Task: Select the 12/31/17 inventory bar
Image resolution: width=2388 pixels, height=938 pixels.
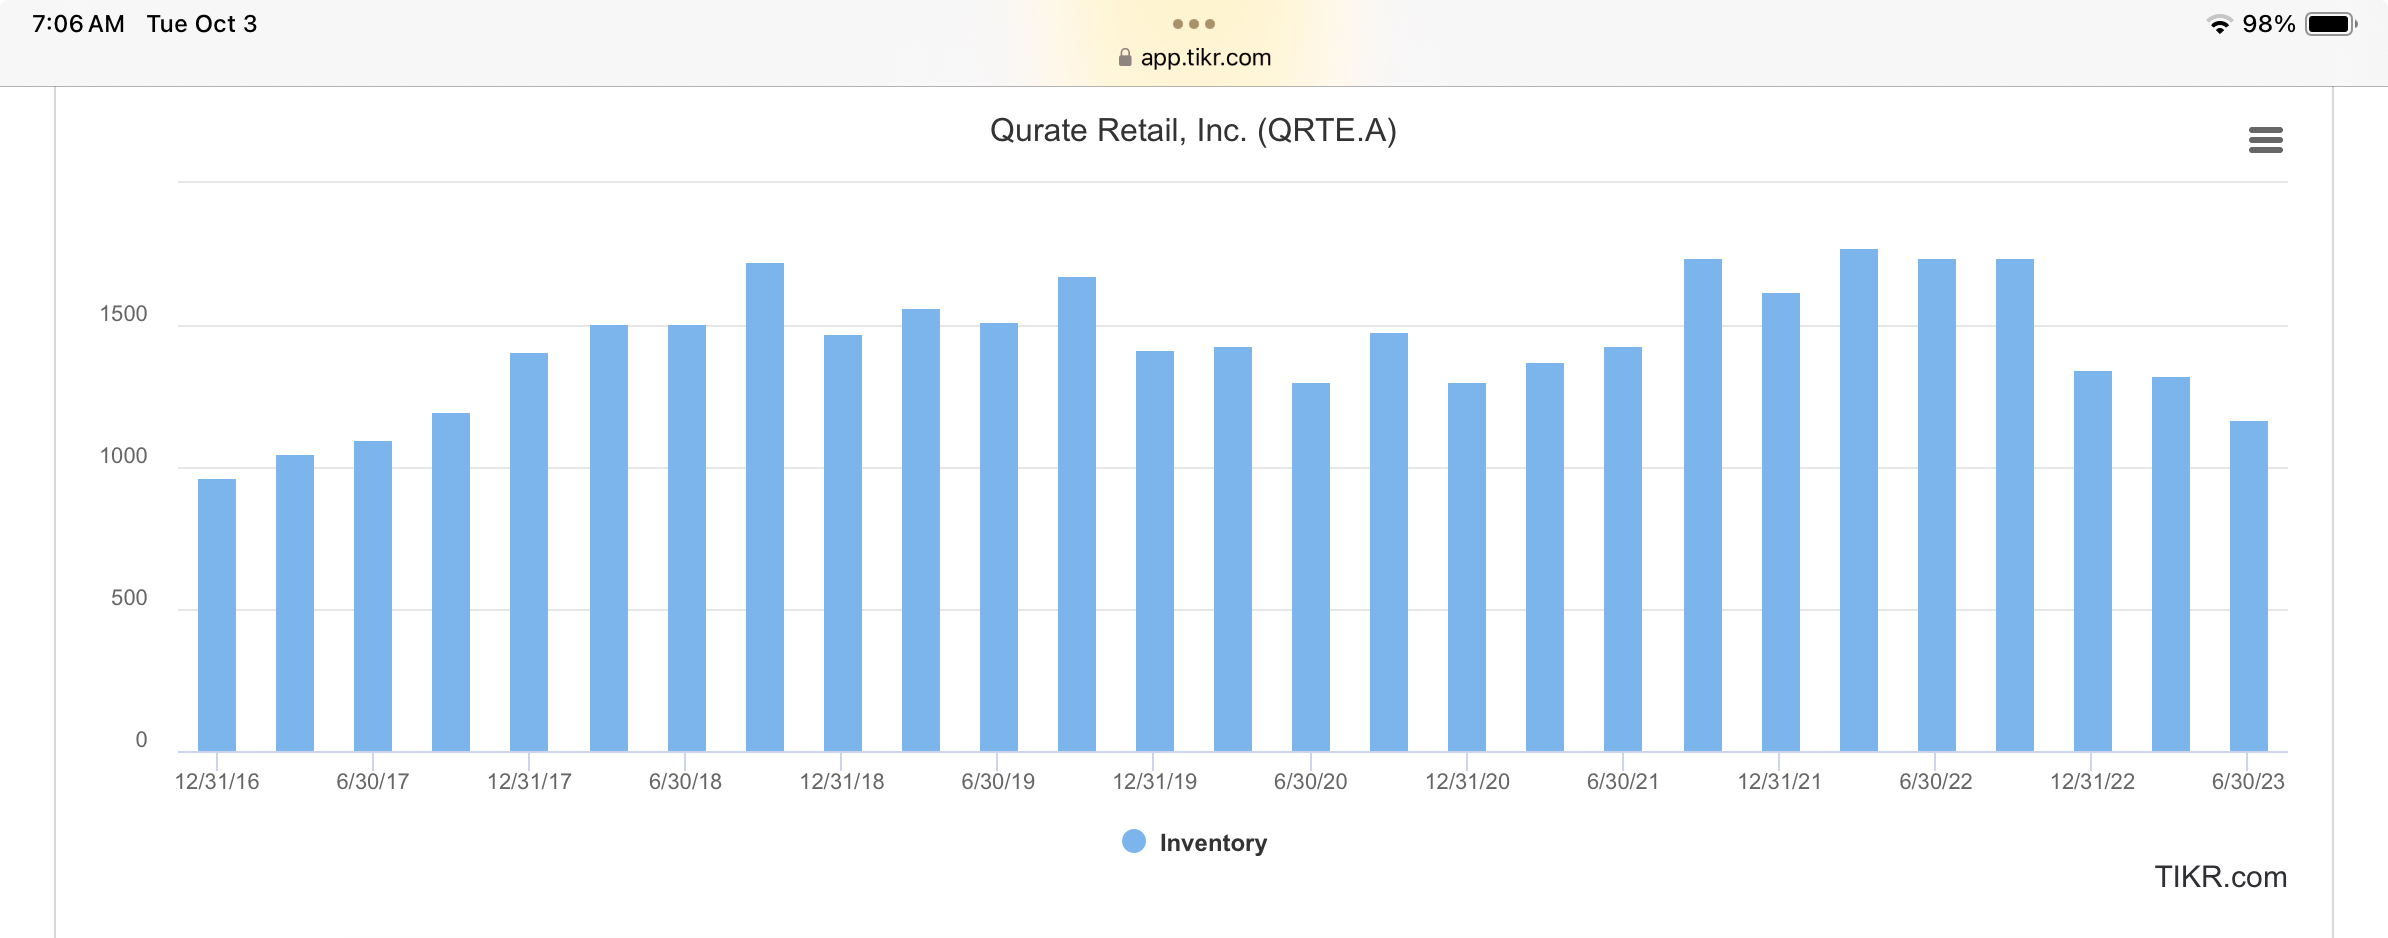Action: (529, 552)
